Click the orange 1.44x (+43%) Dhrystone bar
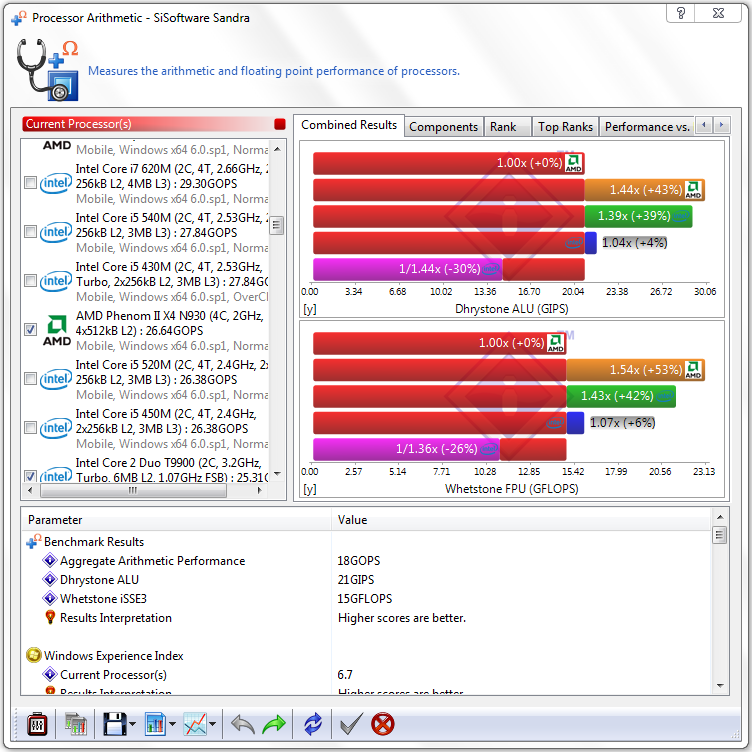 tap(645, 190)
